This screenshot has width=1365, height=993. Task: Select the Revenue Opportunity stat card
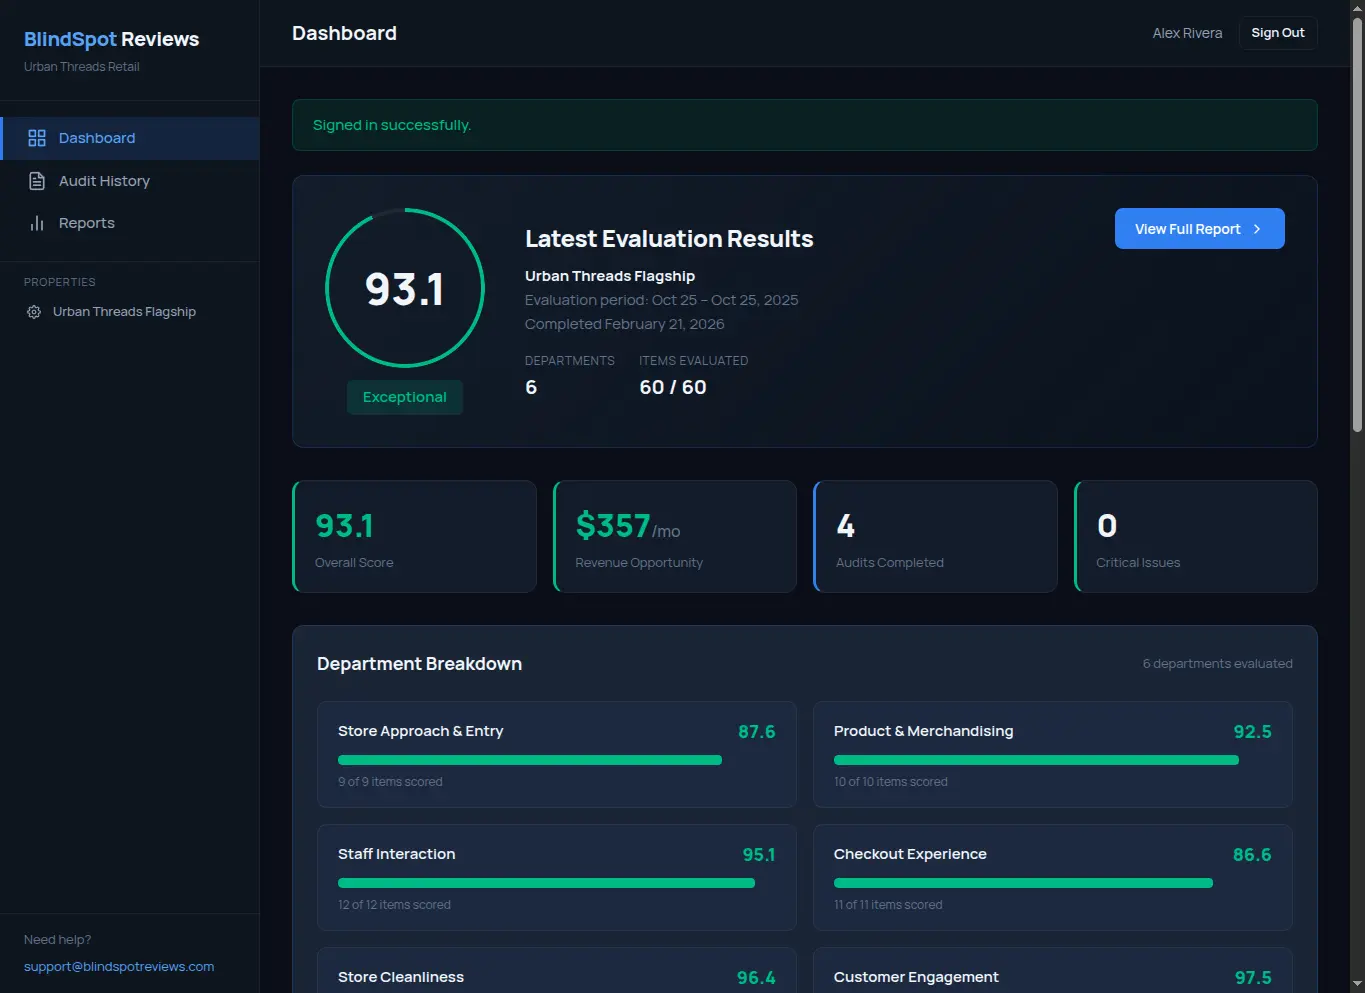pyautogui.click(x=674, y=536)
